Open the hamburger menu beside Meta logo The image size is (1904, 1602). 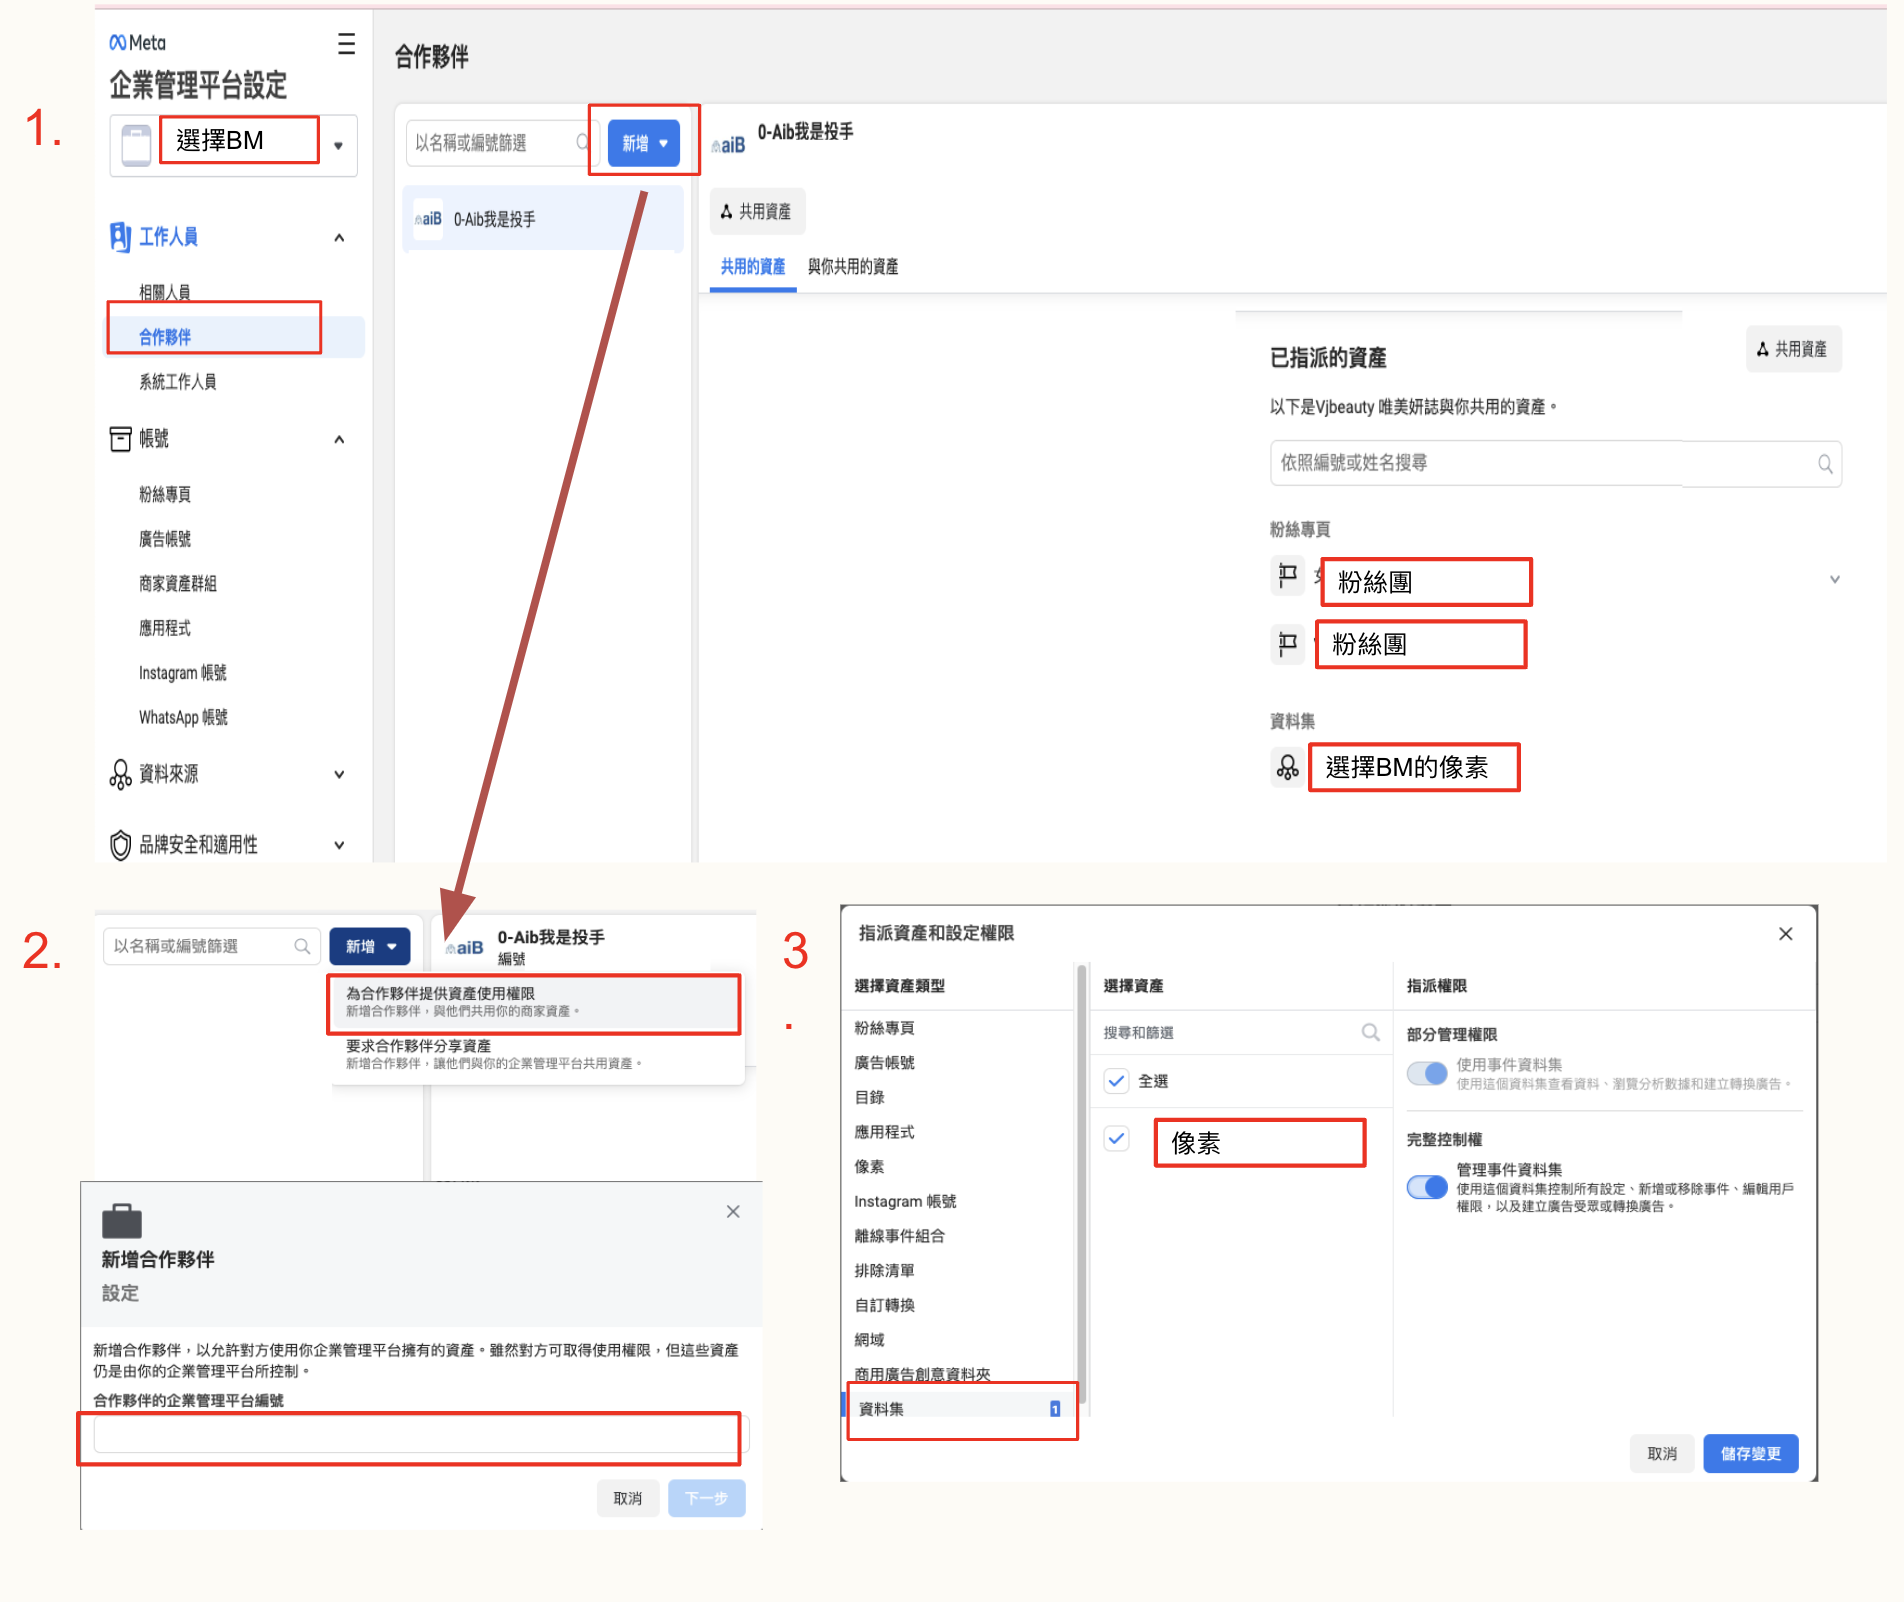346,43
